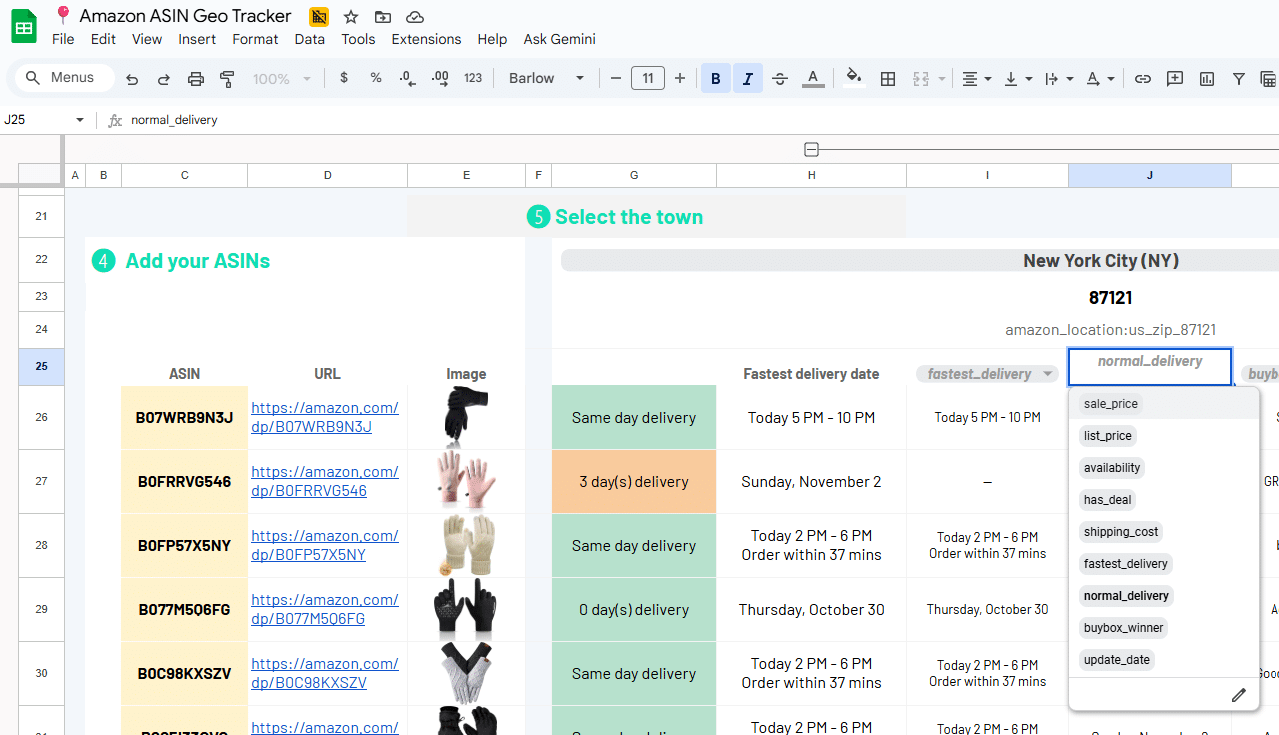1279x735 pixels.
Task: Click the create filter icon
Action: (x=1239, y=78)
